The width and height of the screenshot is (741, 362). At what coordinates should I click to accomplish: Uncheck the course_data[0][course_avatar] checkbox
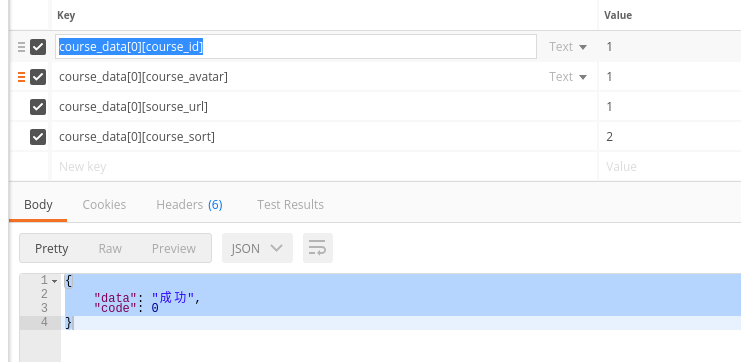point(38,77)
